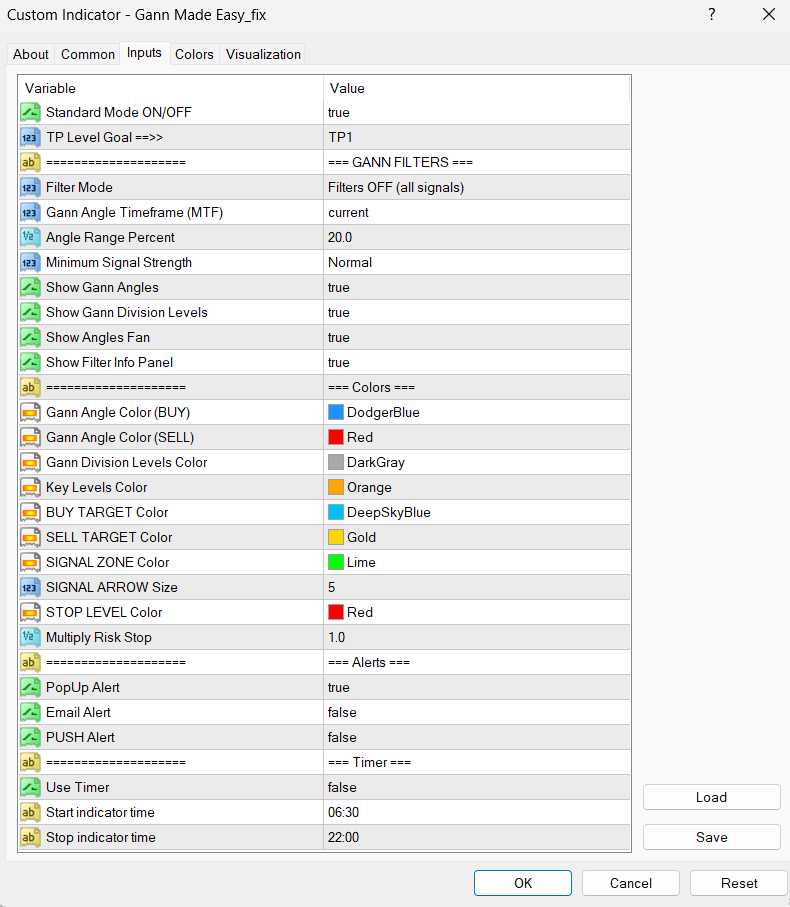Switch to the Colors tab
790x907 pixels.
pyautogui.click(x=194, y=54)
